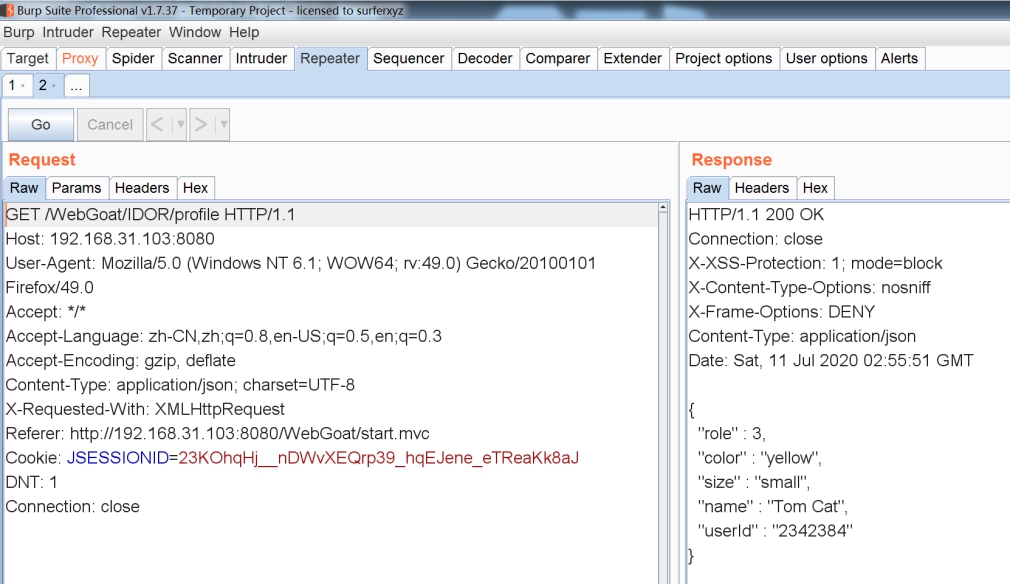Switch to the Comparer tab

(558, 59)
